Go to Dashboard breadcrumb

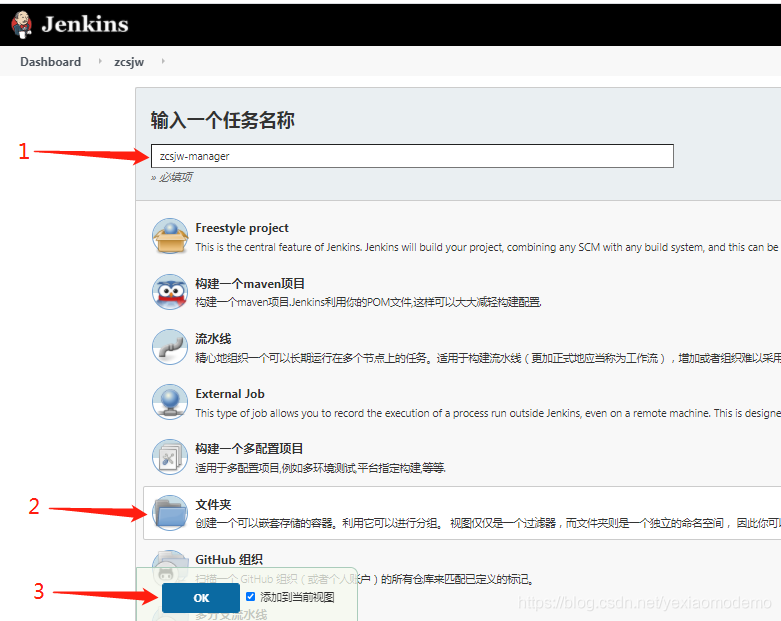pyautogui.click(x=50, y=62)
